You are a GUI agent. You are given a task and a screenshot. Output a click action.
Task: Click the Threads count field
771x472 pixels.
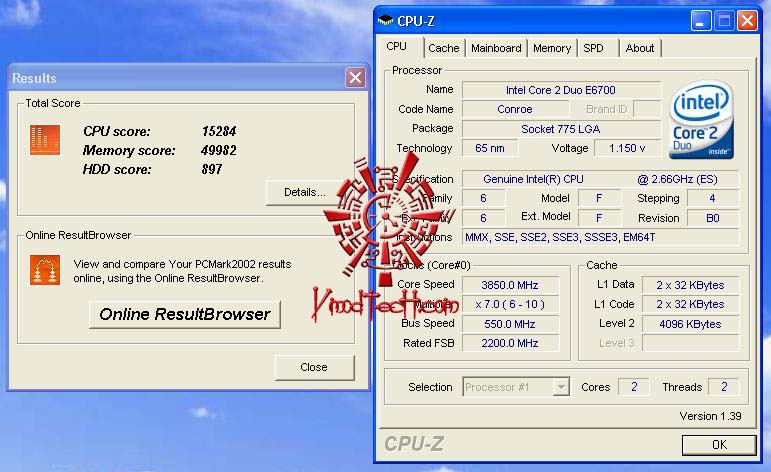click(x=724, y=387)
